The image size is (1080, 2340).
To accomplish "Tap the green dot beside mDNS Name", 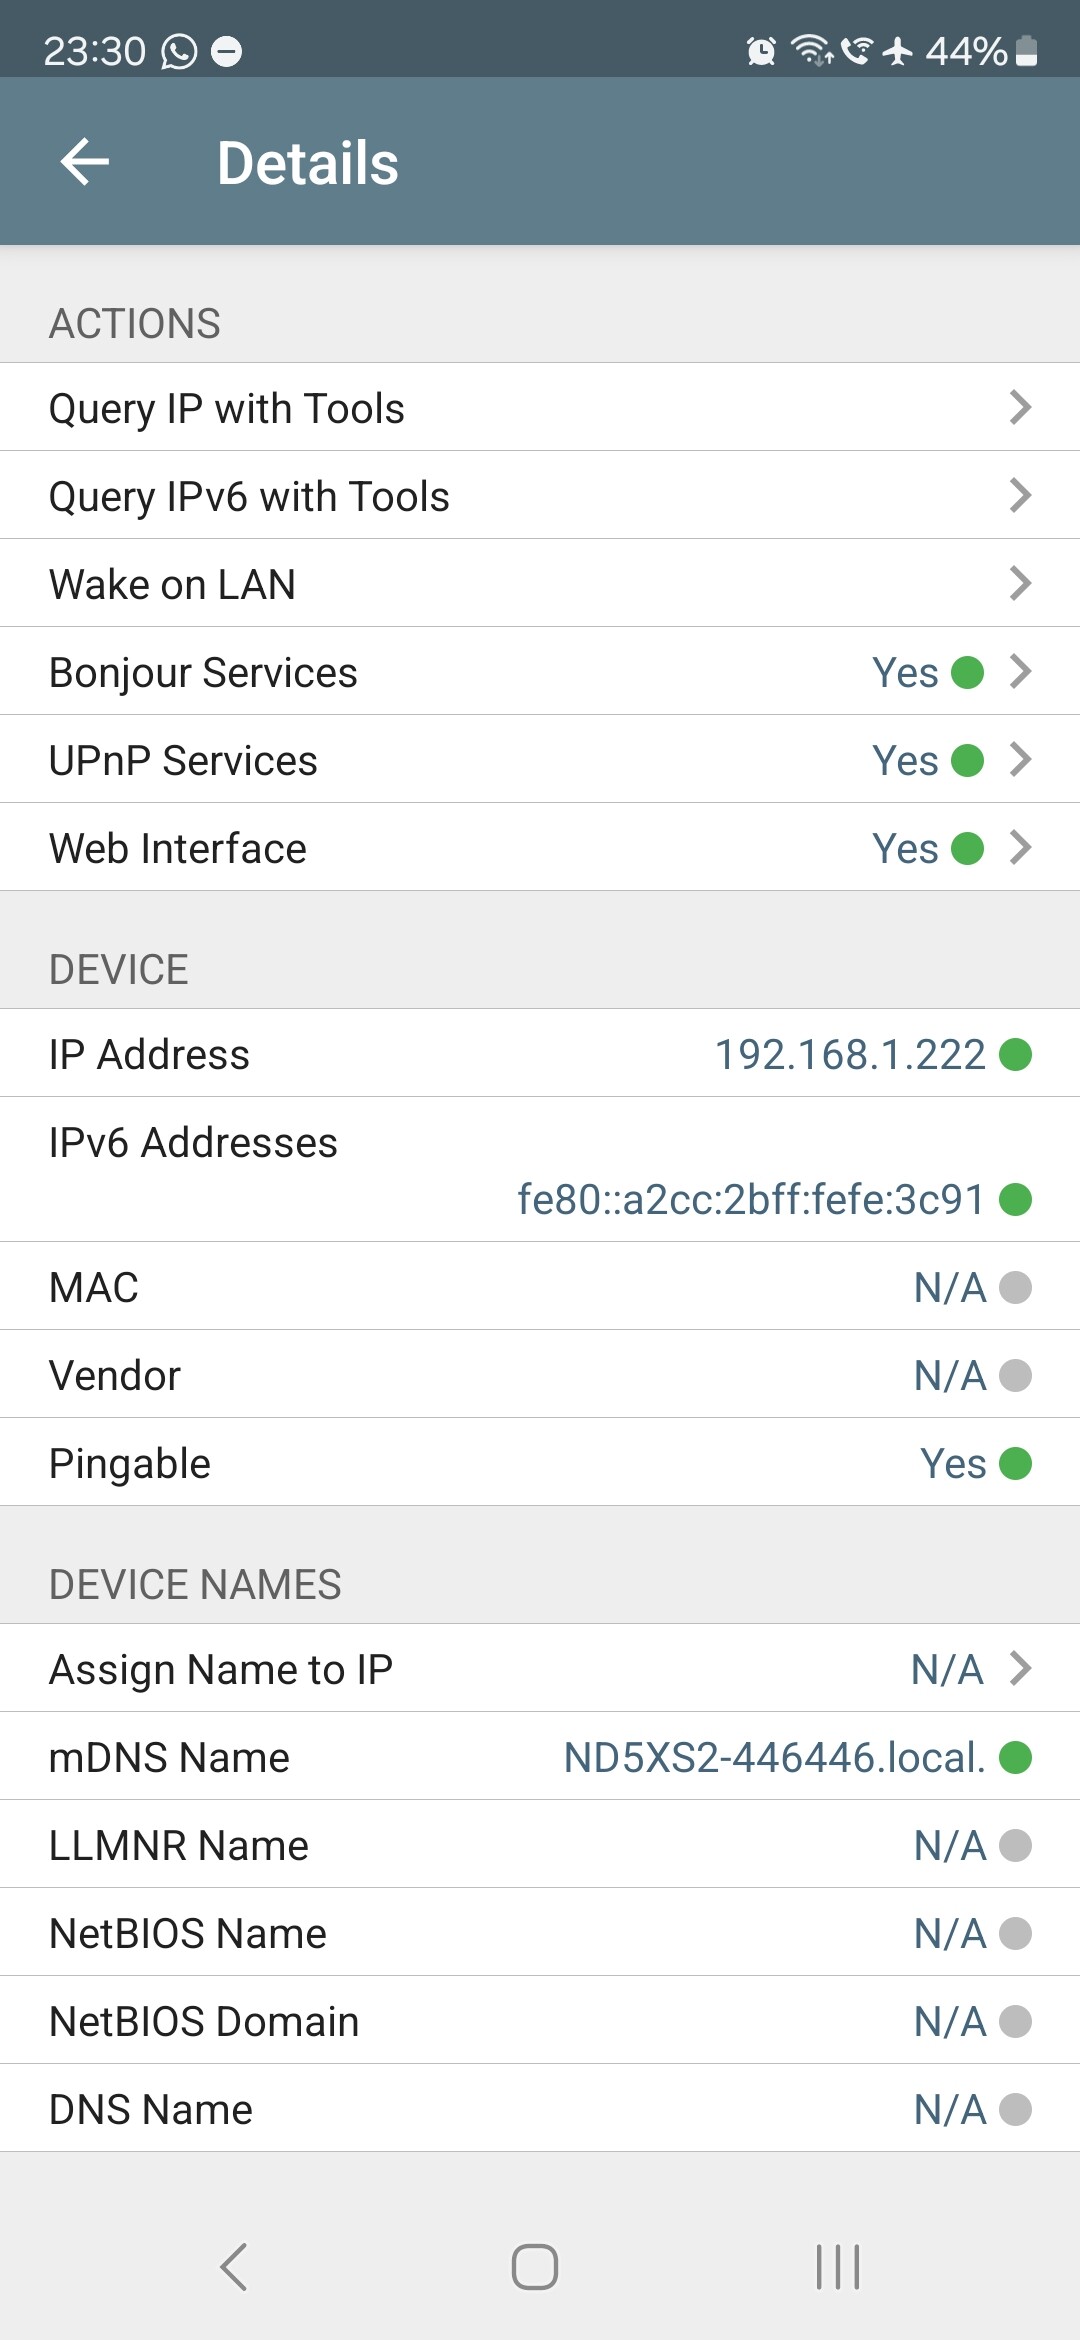I will pos(1015,1757).
